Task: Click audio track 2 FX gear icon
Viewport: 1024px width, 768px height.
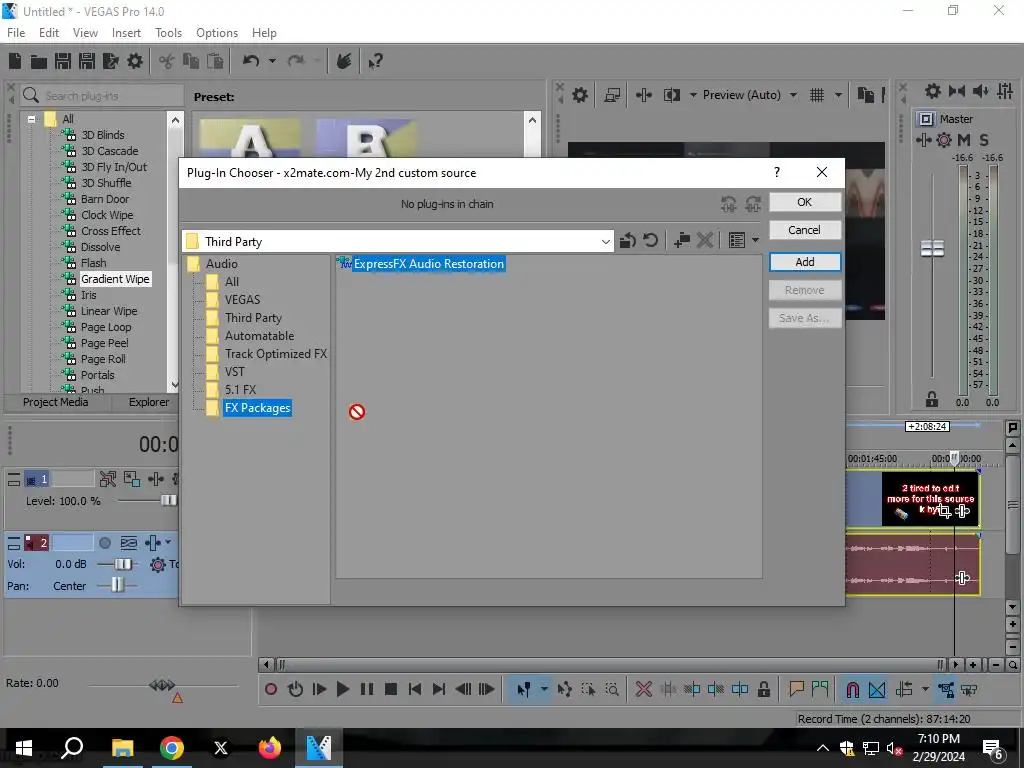Action: 157,564
